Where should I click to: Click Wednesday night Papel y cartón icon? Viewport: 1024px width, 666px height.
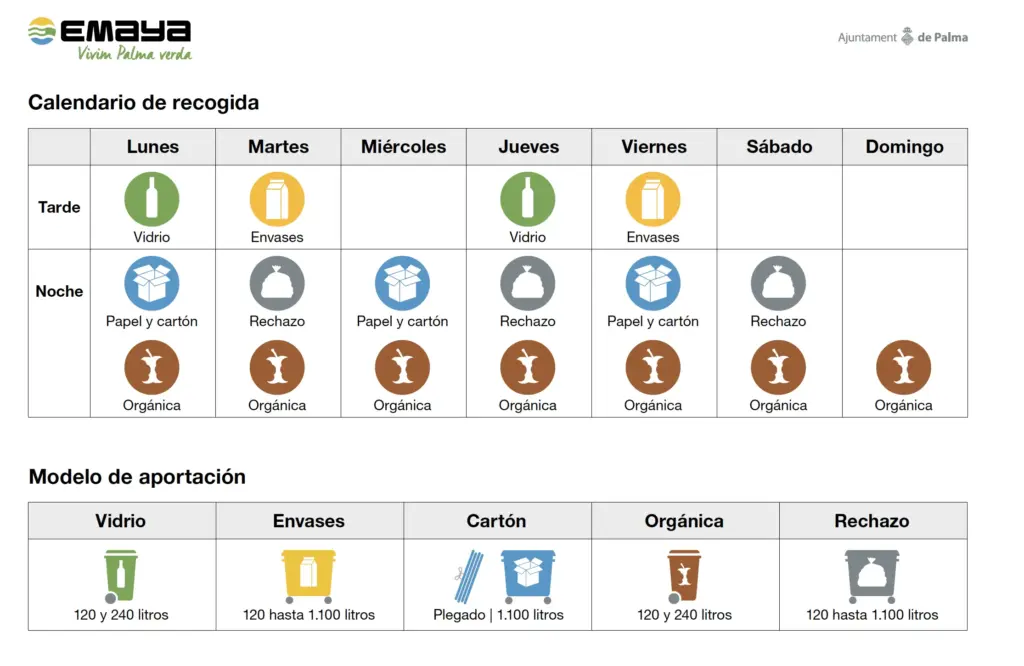click(x=402, y=283)
